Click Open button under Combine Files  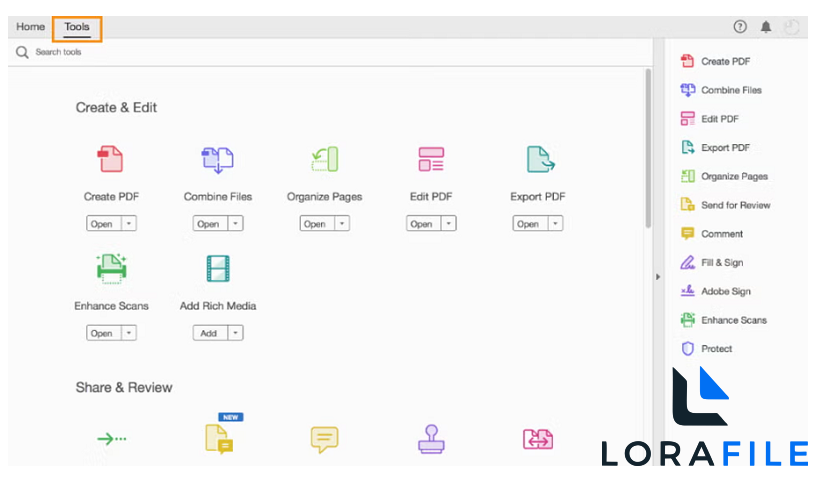(x=211, y=223)
